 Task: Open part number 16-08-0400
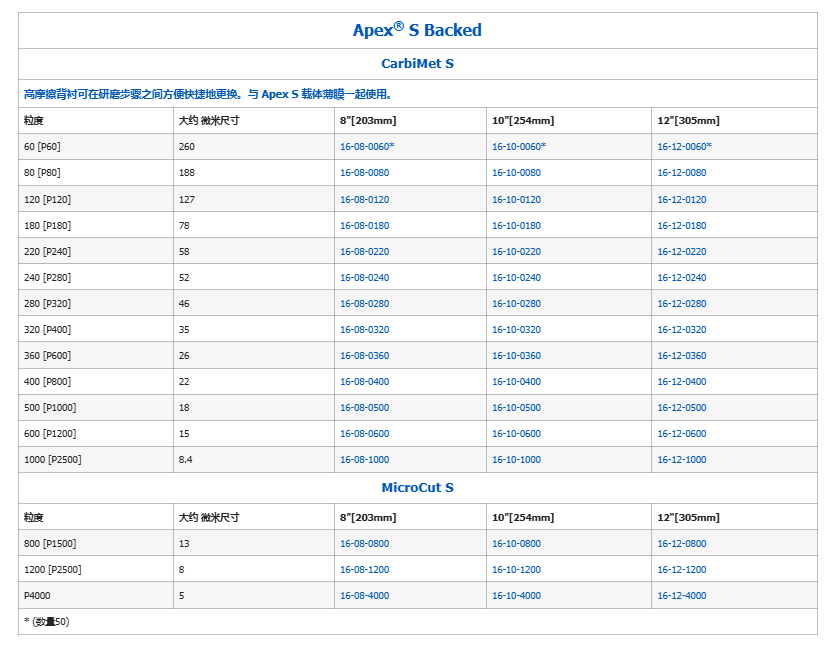pyautogui.click(x=364, y=382)
